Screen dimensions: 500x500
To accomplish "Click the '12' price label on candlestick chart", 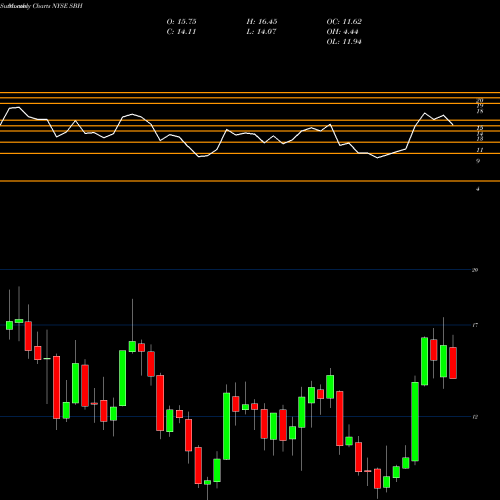I will 475,417.
